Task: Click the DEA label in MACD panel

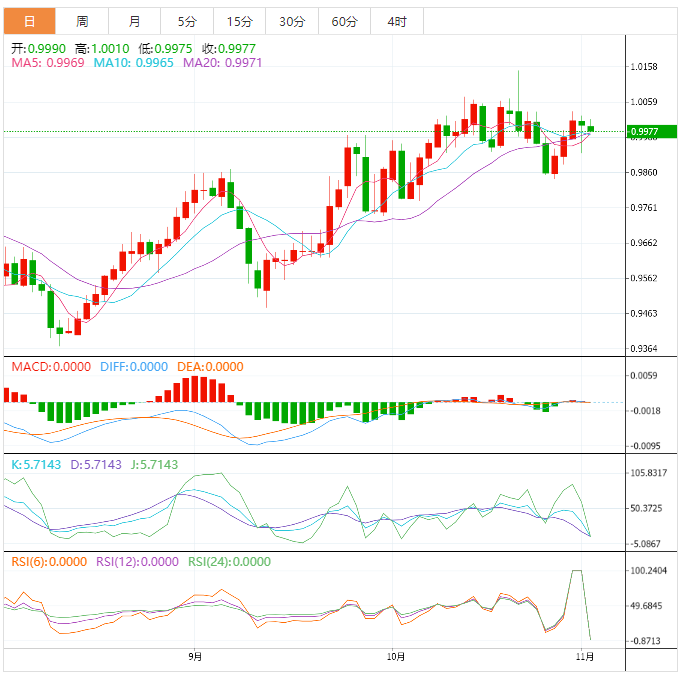Action: point(210,367)
